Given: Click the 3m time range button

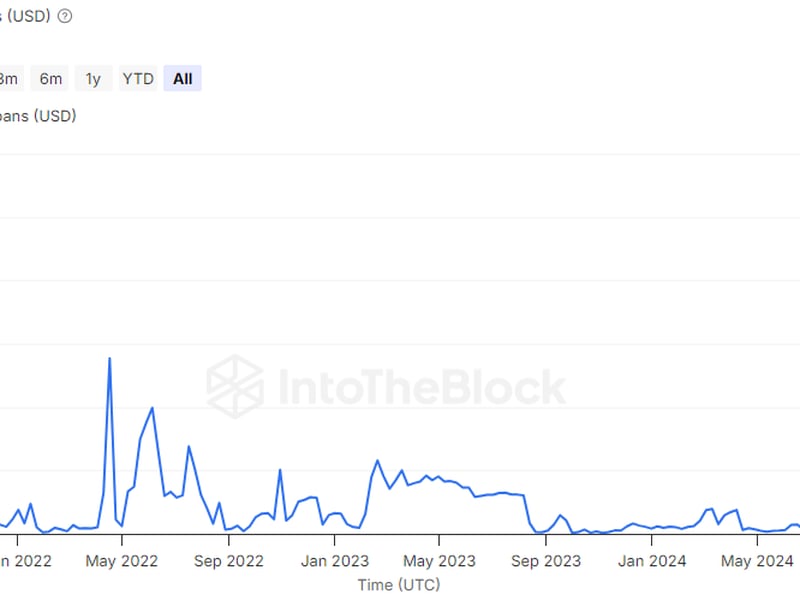Looking at the screenshot, I should tap(8, 78).
